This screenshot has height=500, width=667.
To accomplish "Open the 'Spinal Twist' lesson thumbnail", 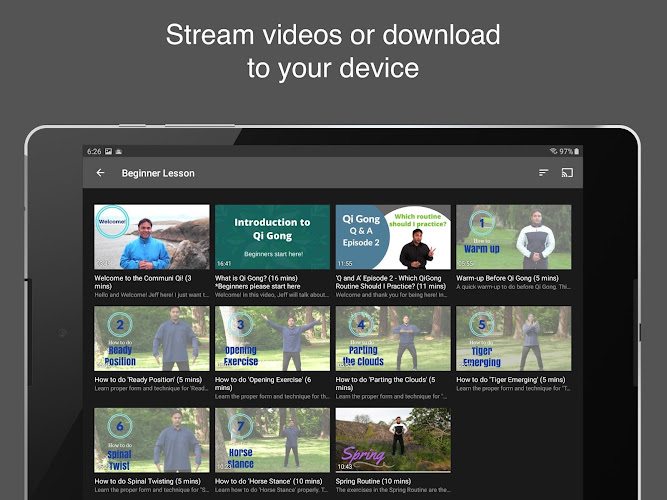I will pyautogui.click(x=151, y=439).
